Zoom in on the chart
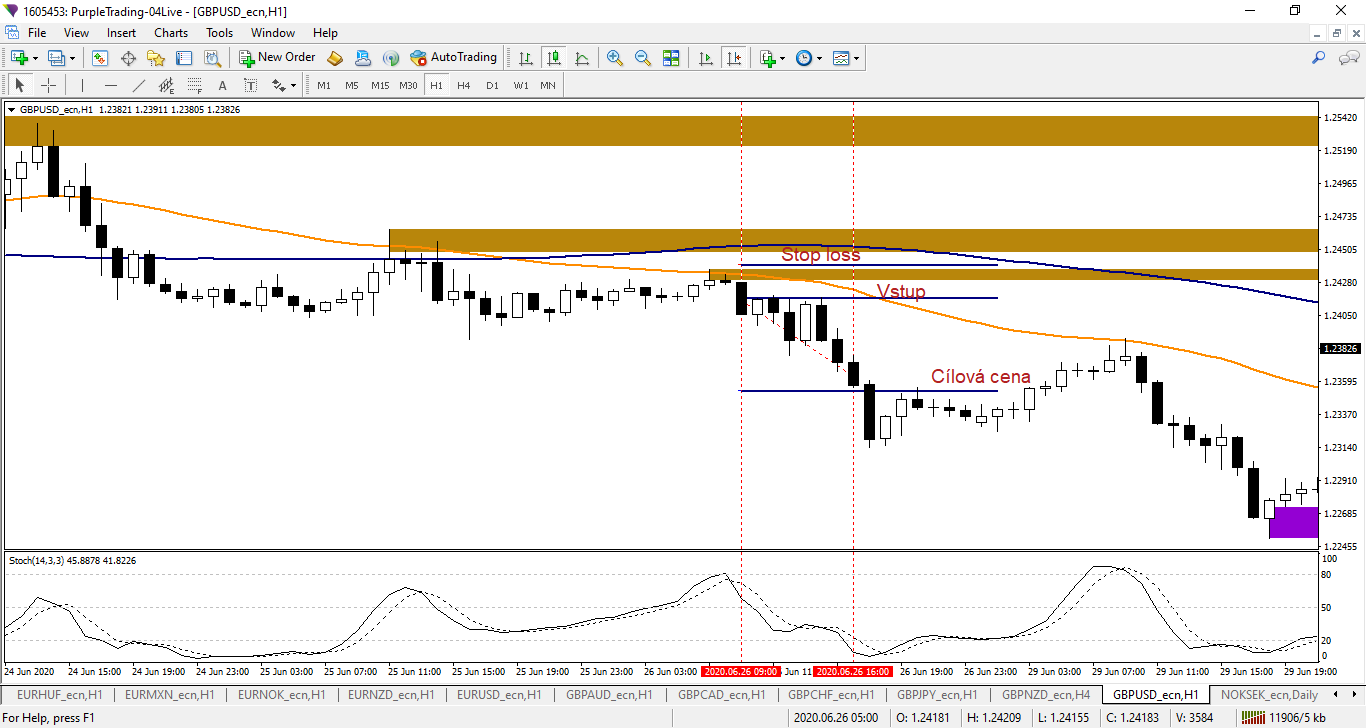 (615, 58)
